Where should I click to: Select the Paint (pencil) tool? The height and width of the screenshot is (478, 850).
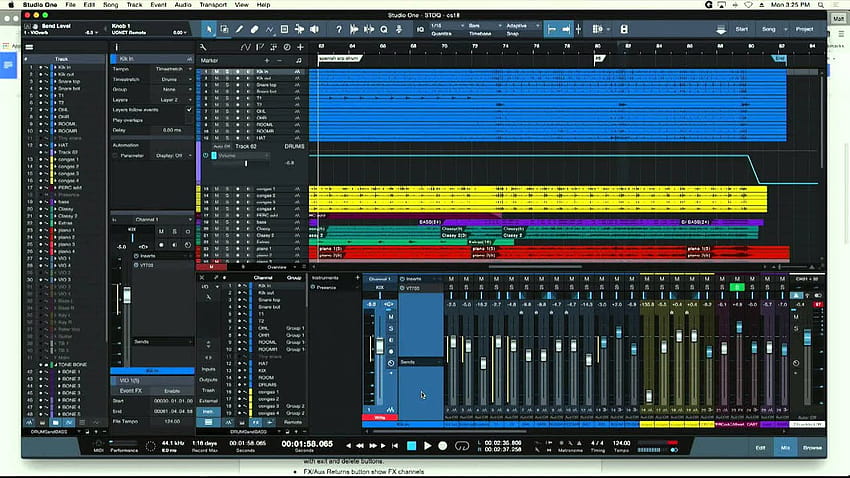point(239,29)
